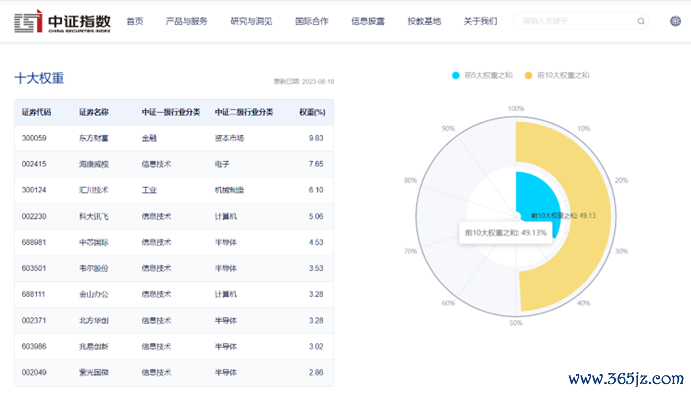This screenshot has height=394, width=691.
Task: Click the search magnifier icon
Action: click(x=641, y=21)
